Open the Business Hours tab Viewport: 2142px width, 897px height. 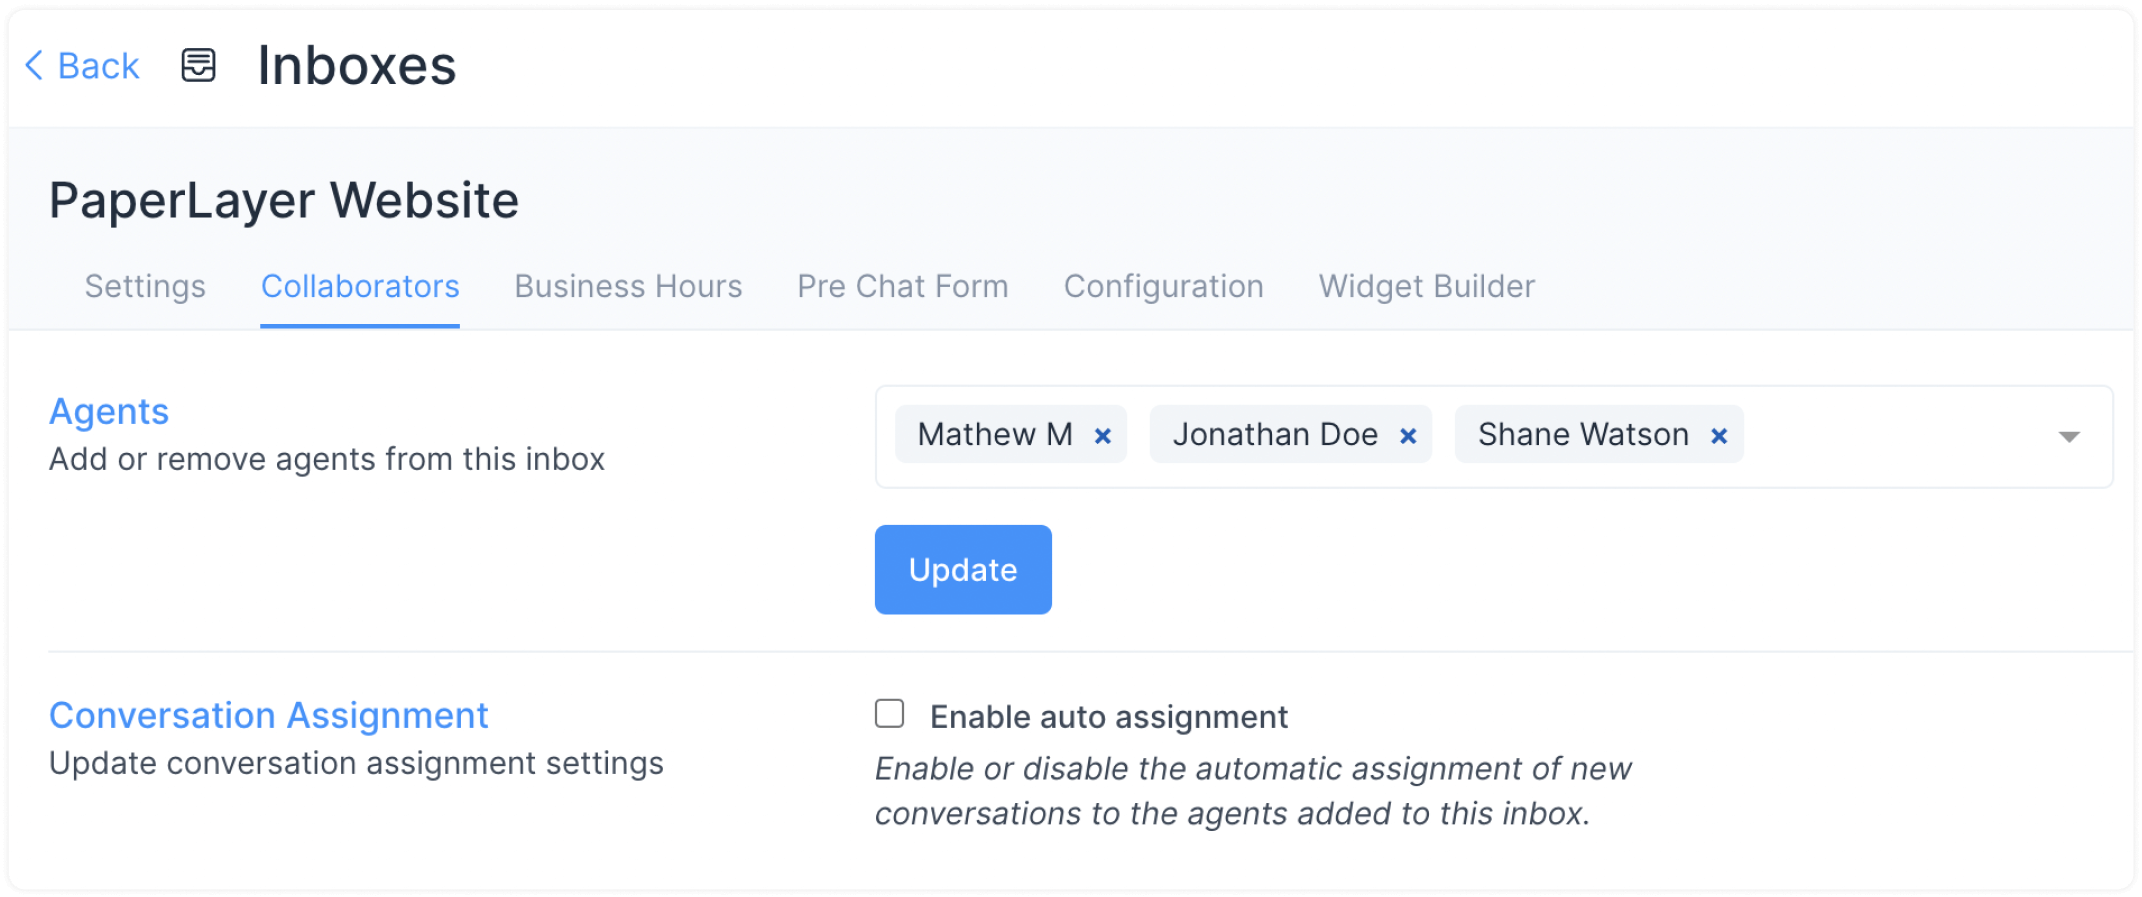627,287
